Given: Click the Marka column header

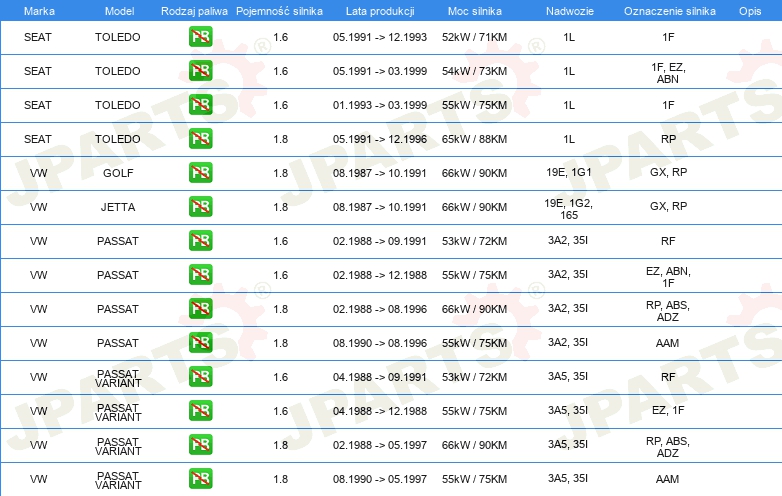Looking at the screenshot, I should [39, 11].
